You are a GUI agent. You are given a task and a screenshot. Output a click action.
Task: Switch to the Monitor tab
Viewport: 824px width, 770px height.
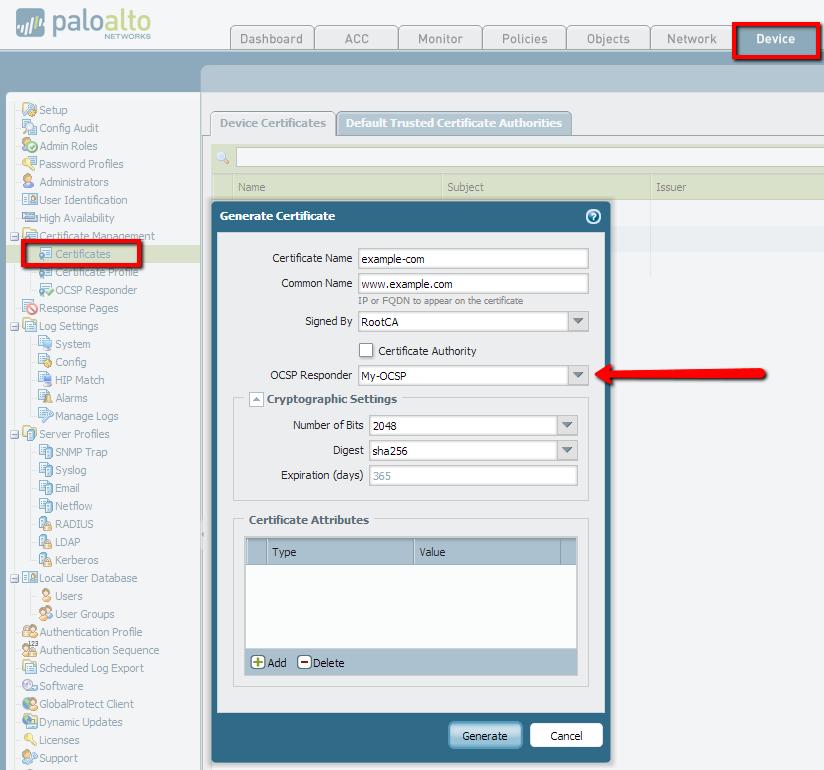pos(440,38)
